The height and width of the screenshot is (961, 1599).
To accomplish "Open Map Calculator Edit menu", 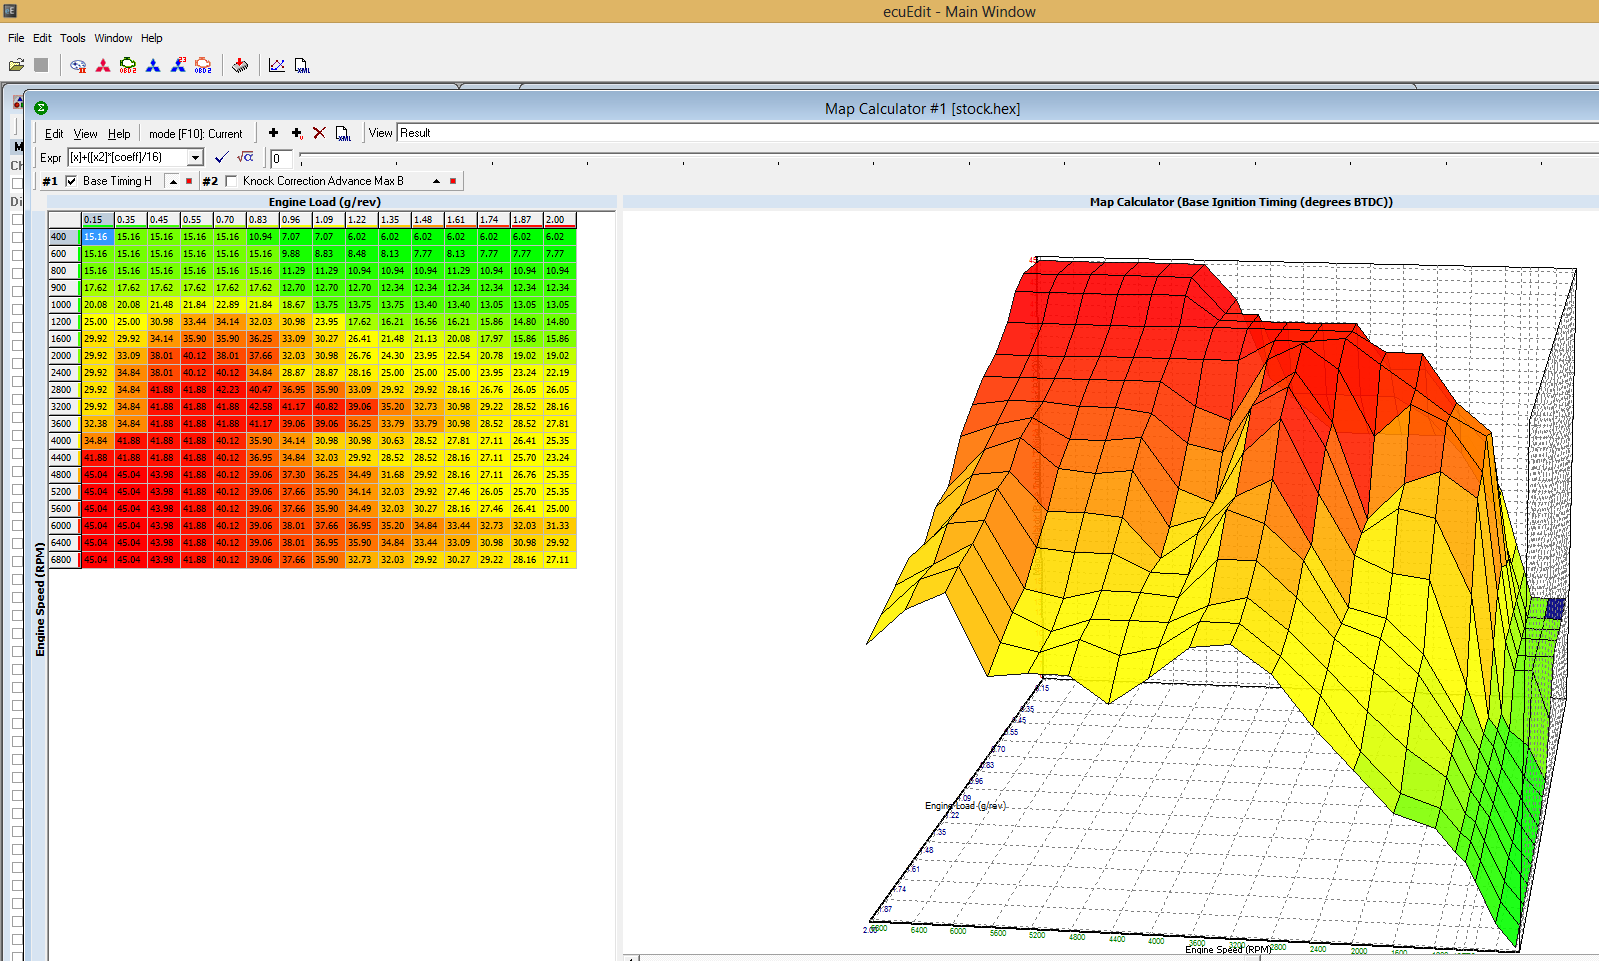I will coord(54,134).
